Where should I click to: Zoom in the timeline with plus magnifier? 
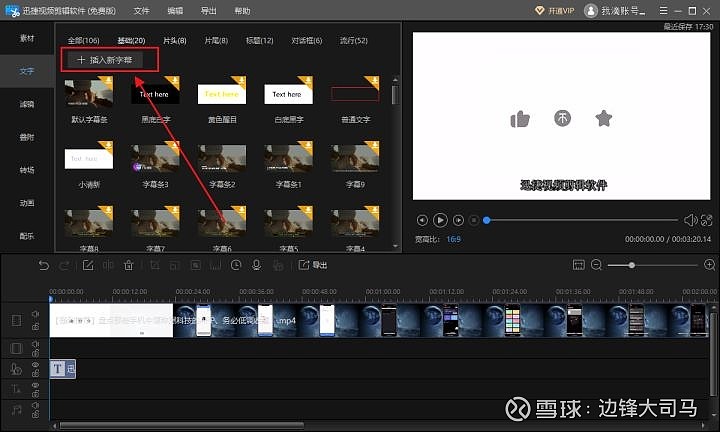[x=709, y=265]
